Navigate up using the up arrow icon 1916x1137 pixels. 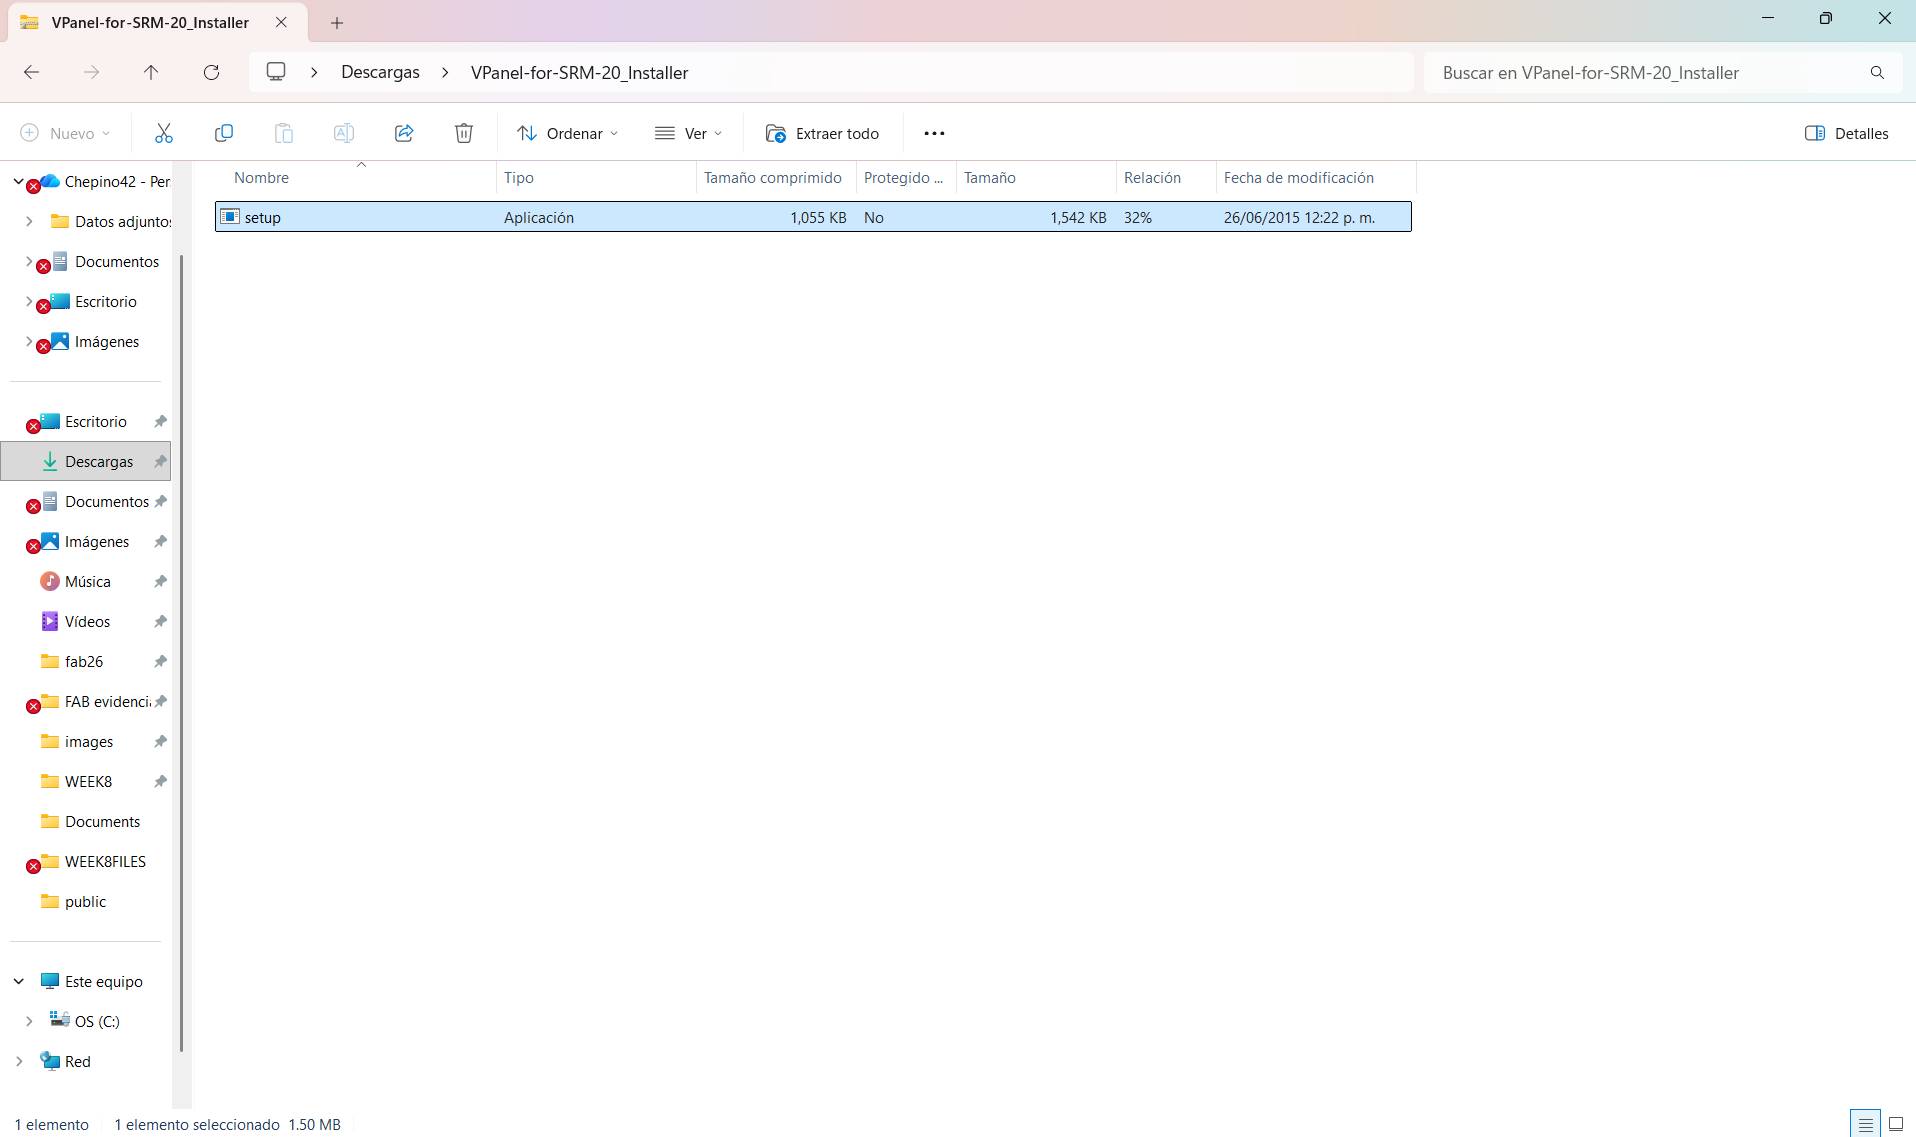point(151,72)
